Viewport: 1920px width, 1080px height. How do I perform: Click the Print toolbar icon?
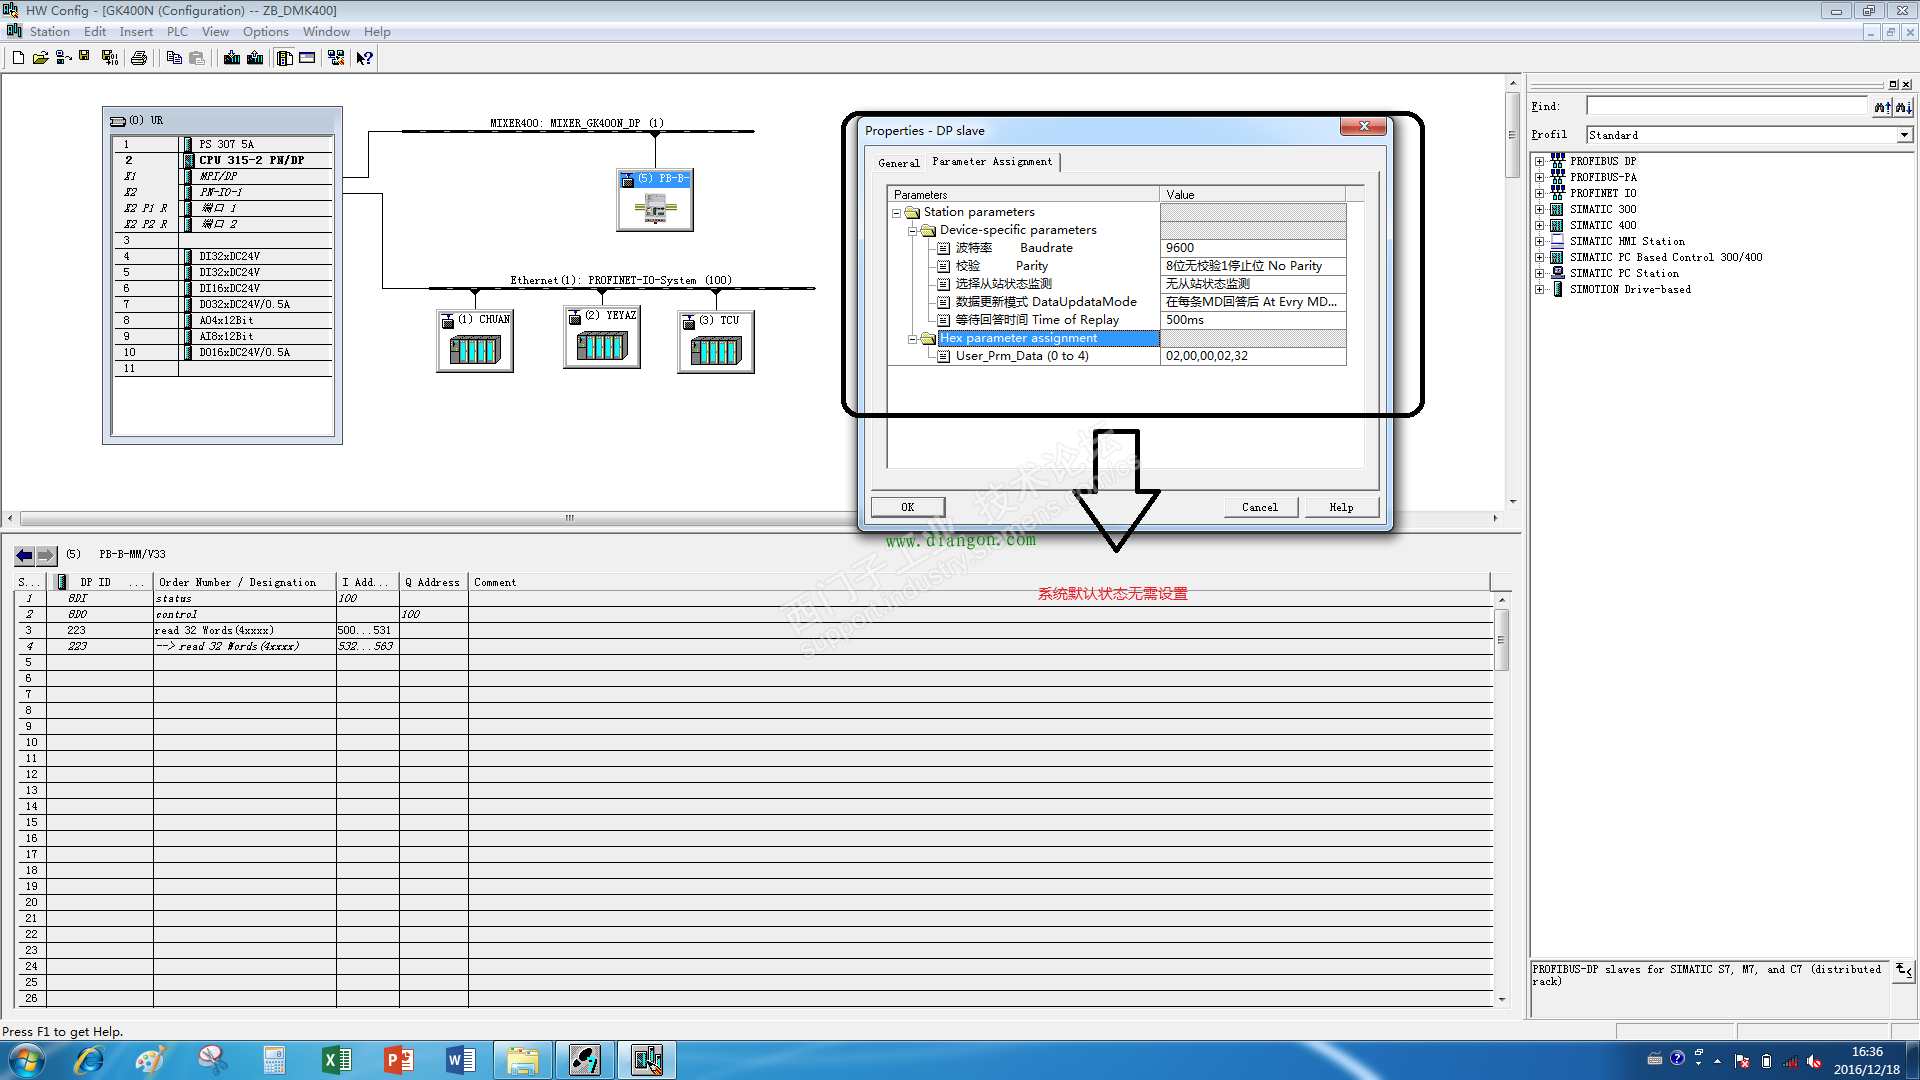coord(139,58)
